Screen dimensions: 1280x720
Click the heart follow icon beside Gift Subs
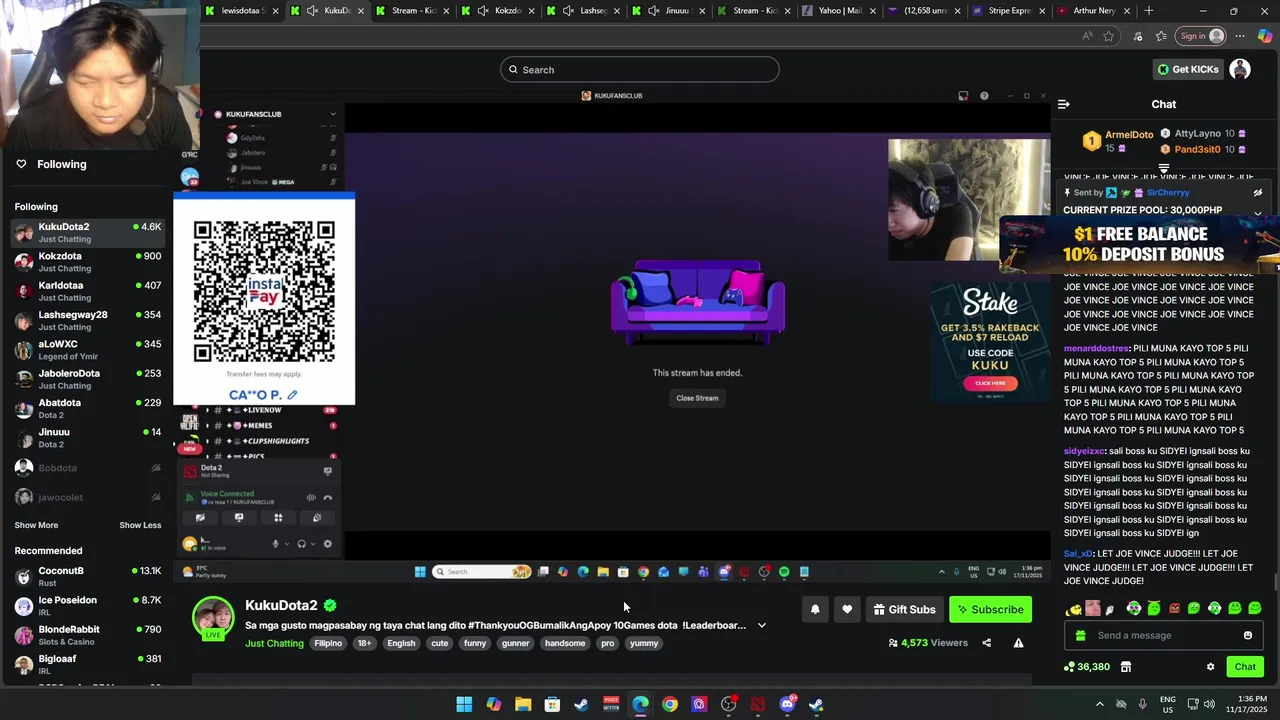point(847,609)
